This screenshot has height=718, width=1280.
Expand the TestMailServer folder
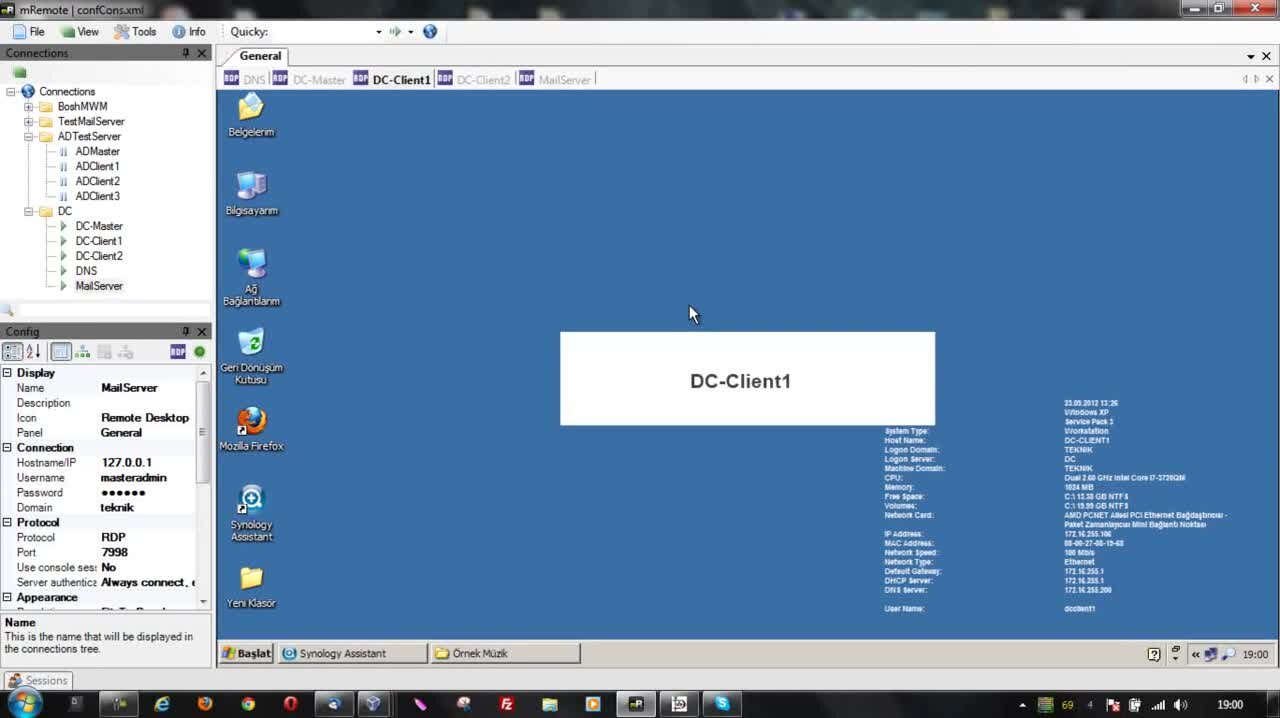coord(29,122)
